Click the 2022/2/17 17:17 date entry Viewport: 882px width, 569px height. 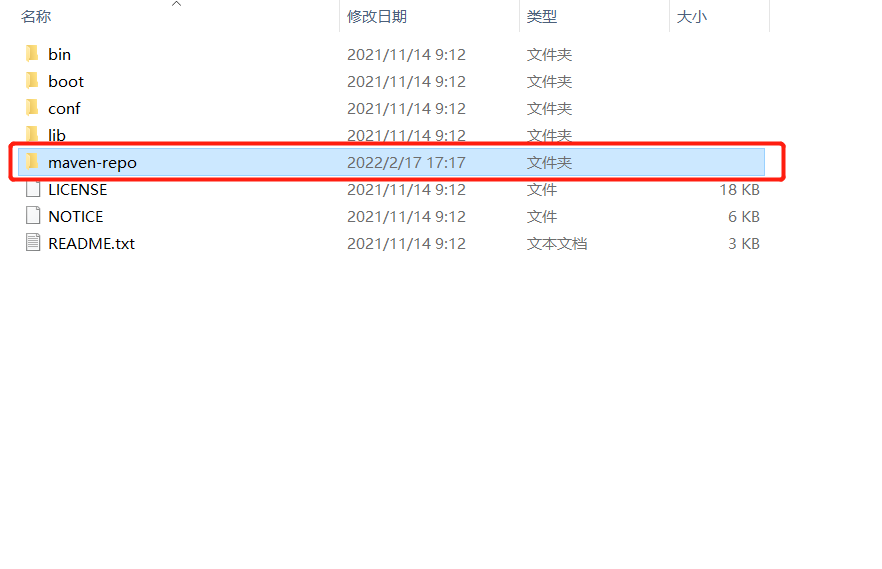(406, 162)
